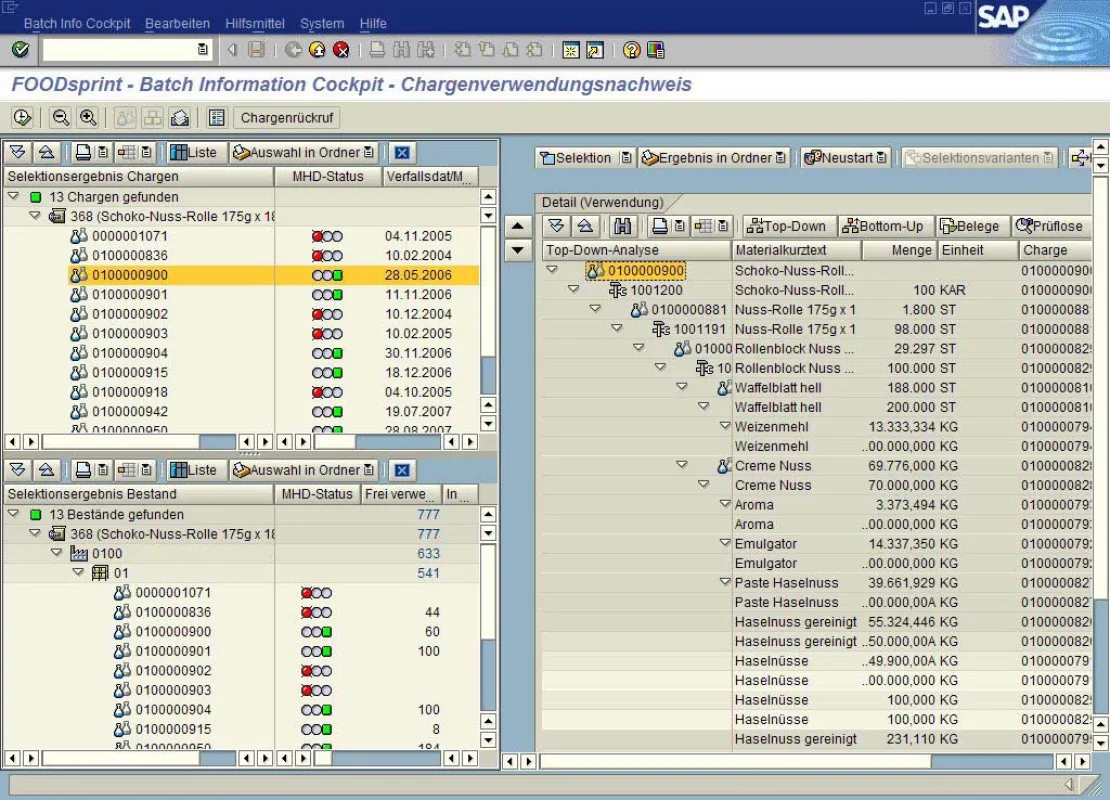Click the Detail panel horizontal scrollbar
1110x800 pixels.
pyautogui.click(x=796, y=761)
